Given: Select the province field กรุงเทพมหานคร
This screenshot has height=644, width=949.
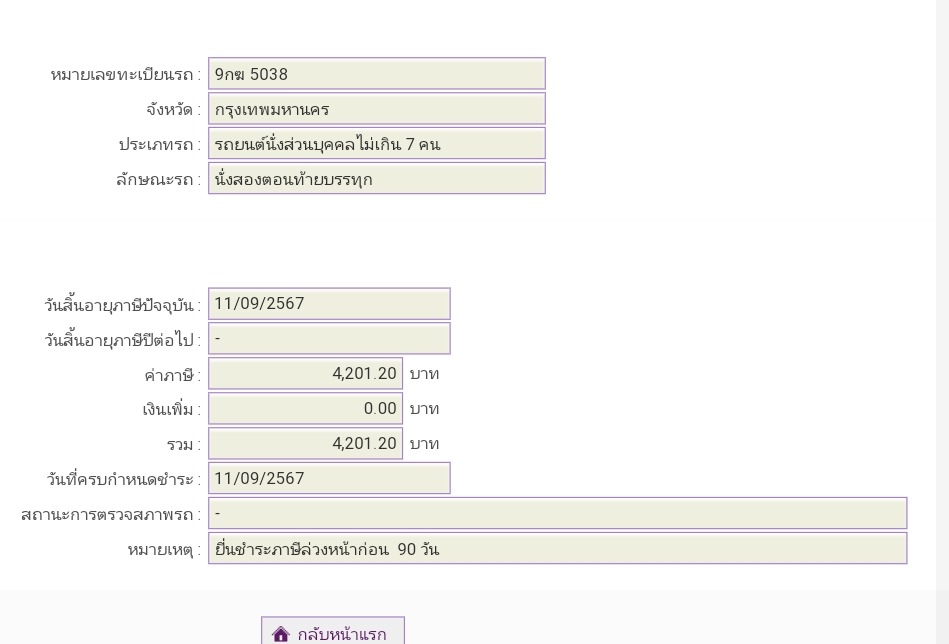Looking at the screenshot, I should point(377,109).
